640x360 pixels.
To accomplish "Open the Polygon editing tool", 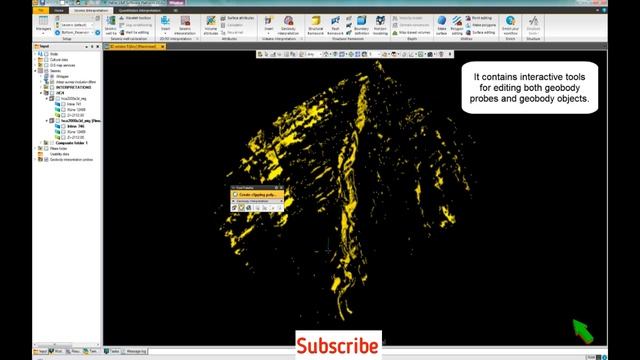I will point(457,25).
